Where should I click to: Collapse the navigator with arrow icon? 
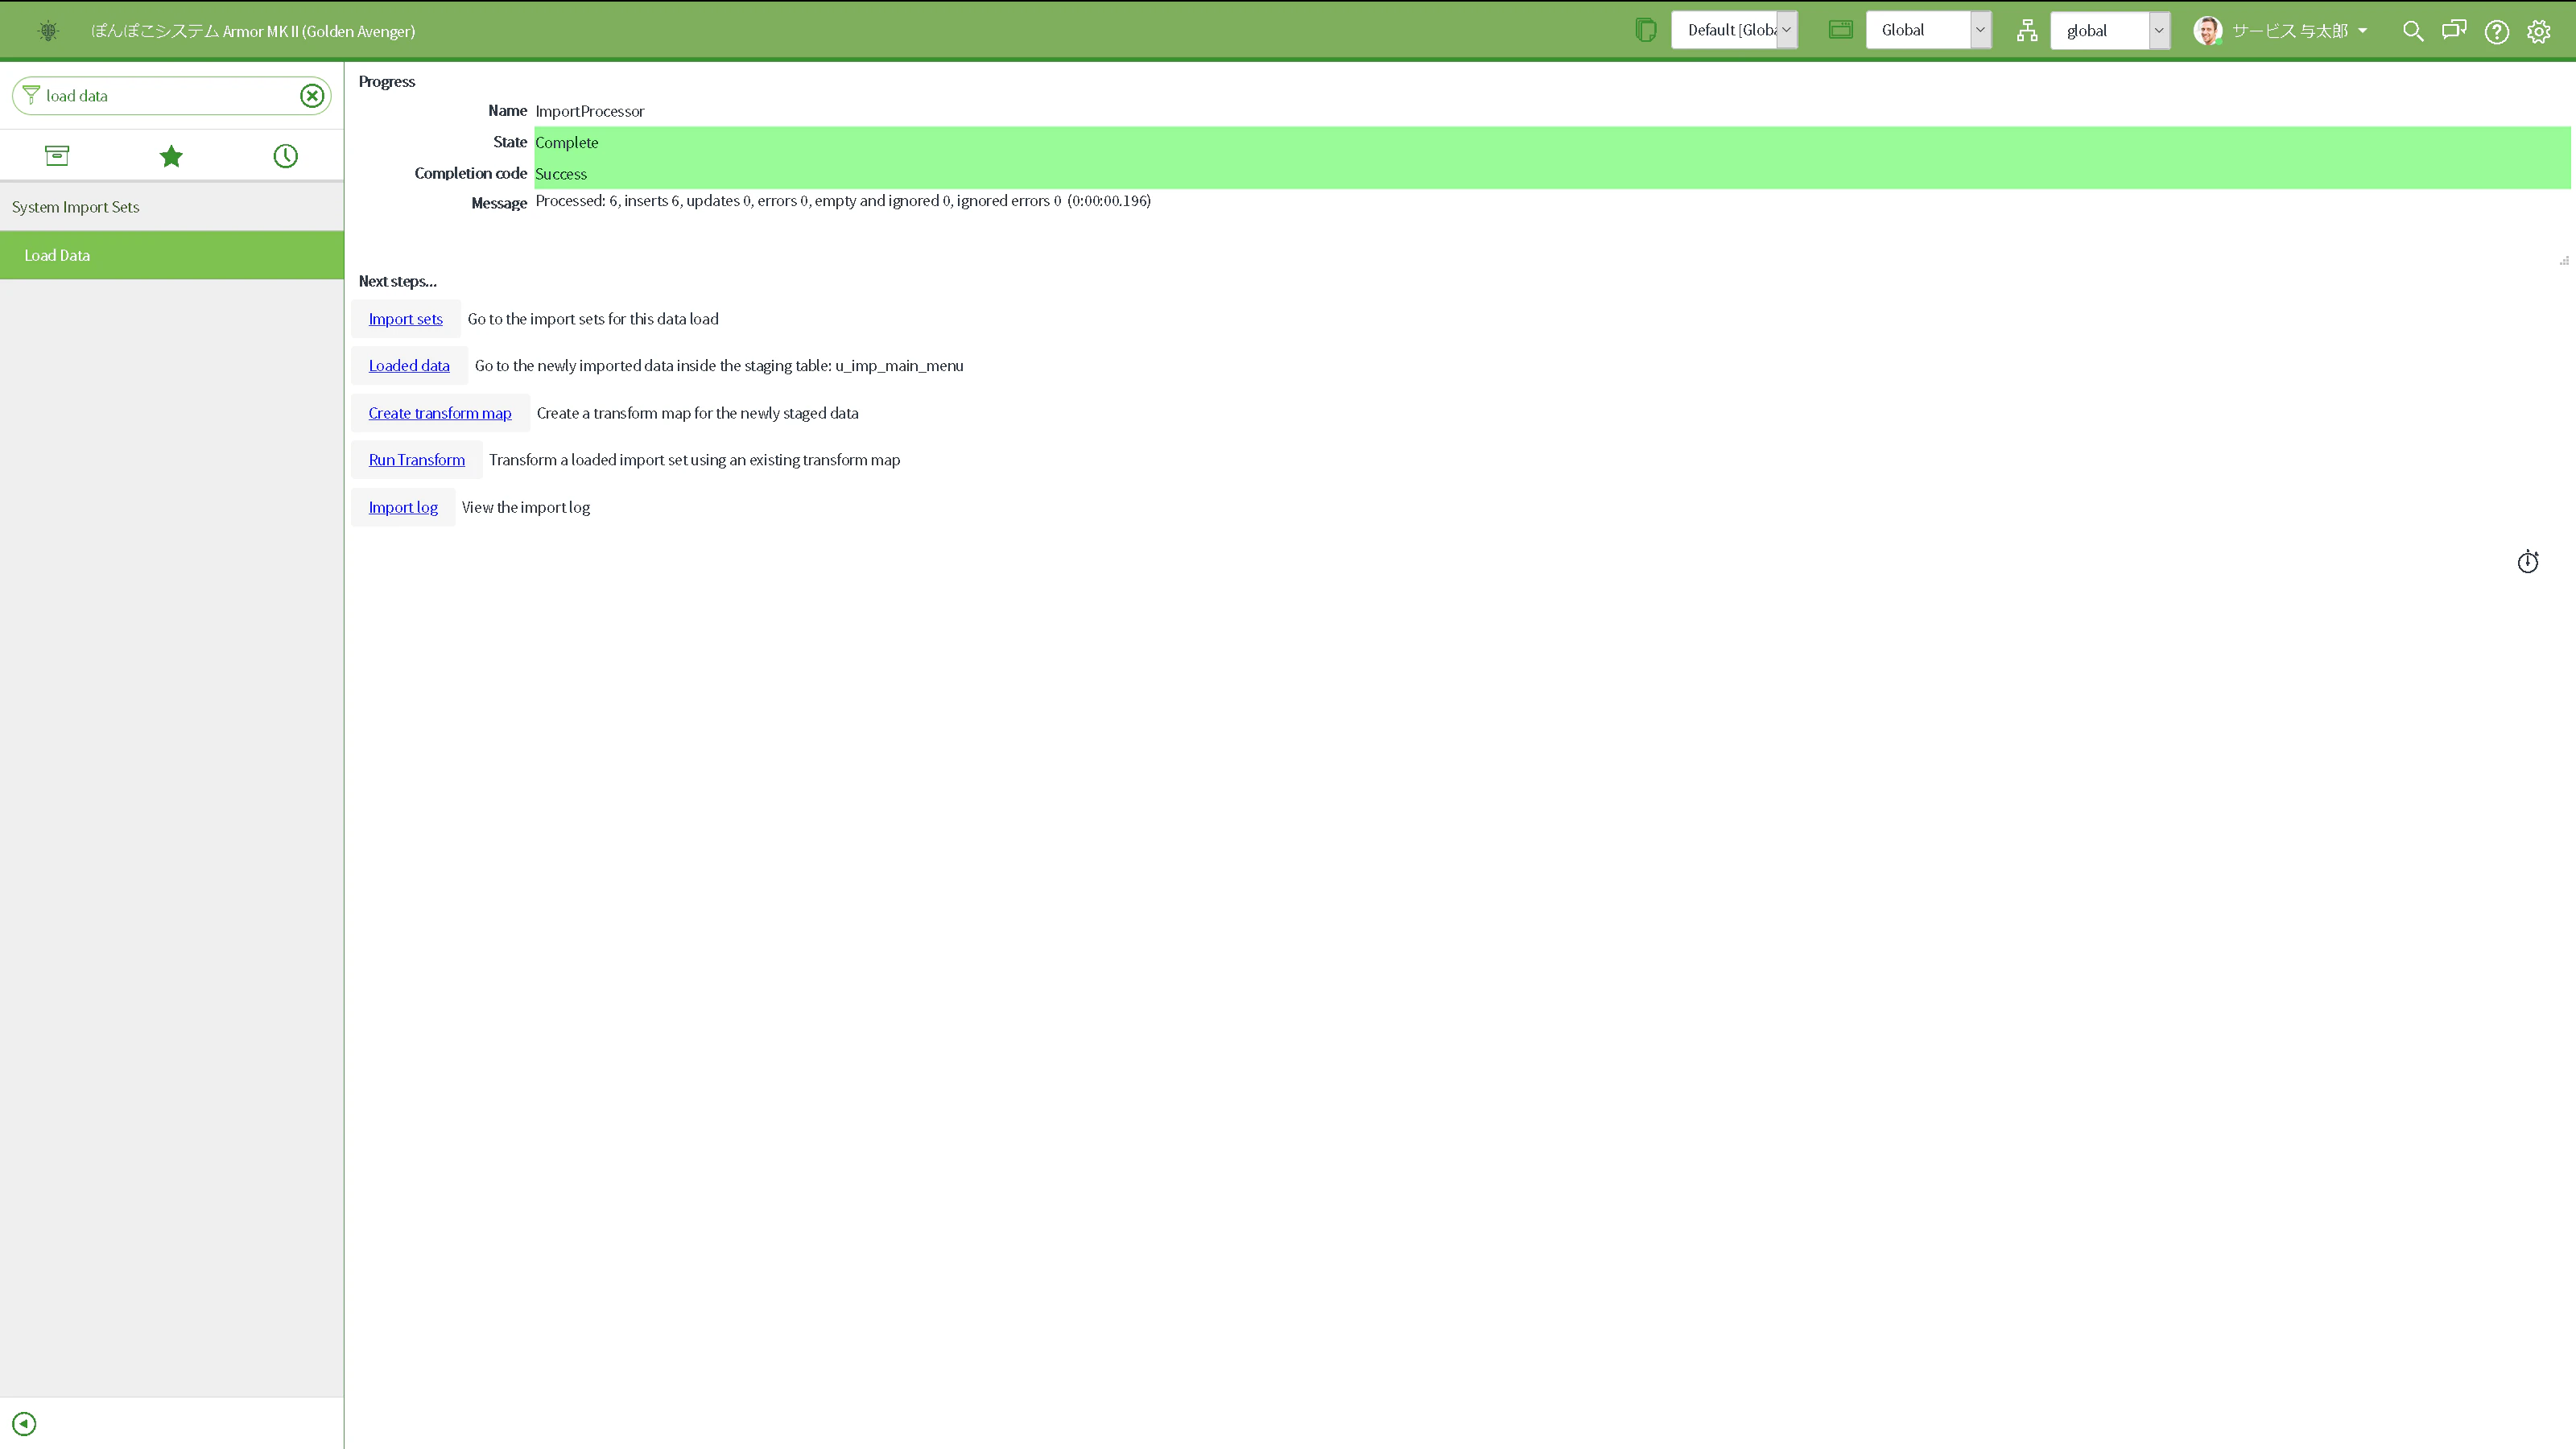click(x=24, y=1423)
